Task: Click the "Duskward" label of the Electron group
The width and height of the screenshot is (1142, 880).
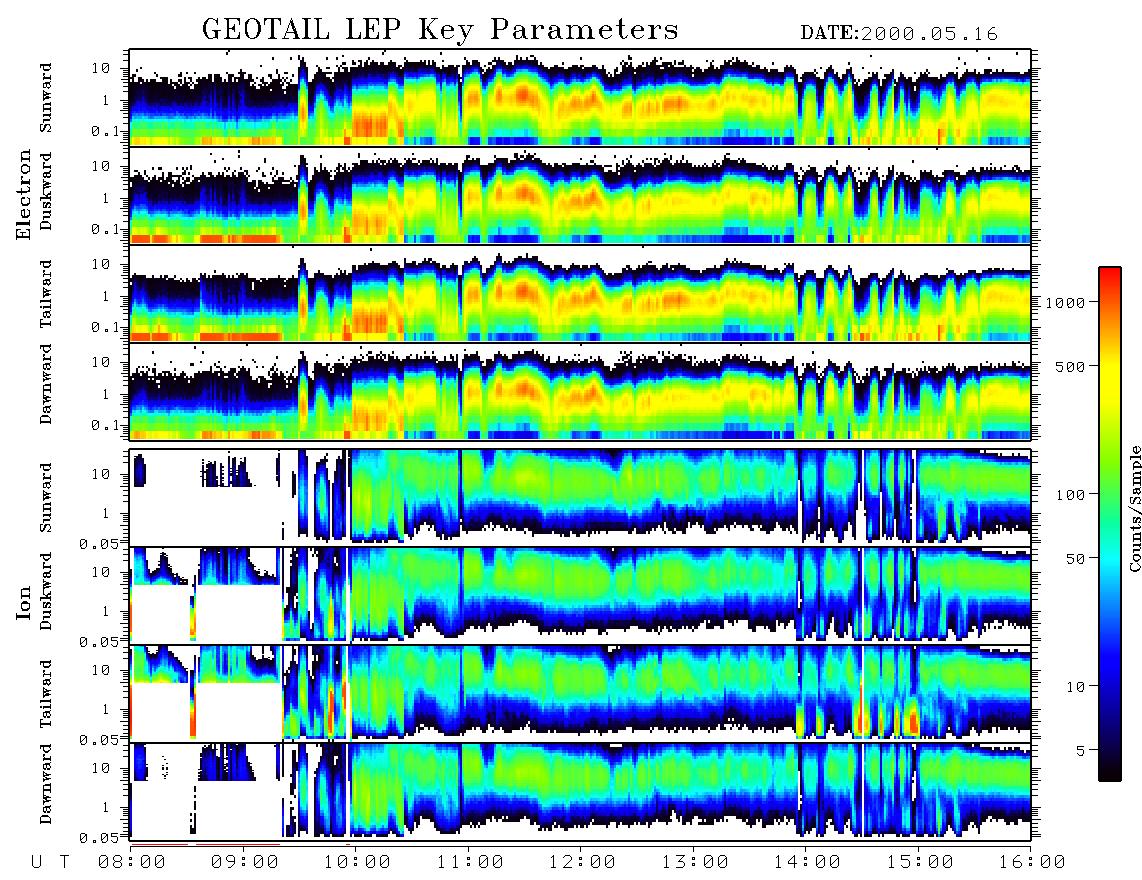Action: tap(46, 191)
